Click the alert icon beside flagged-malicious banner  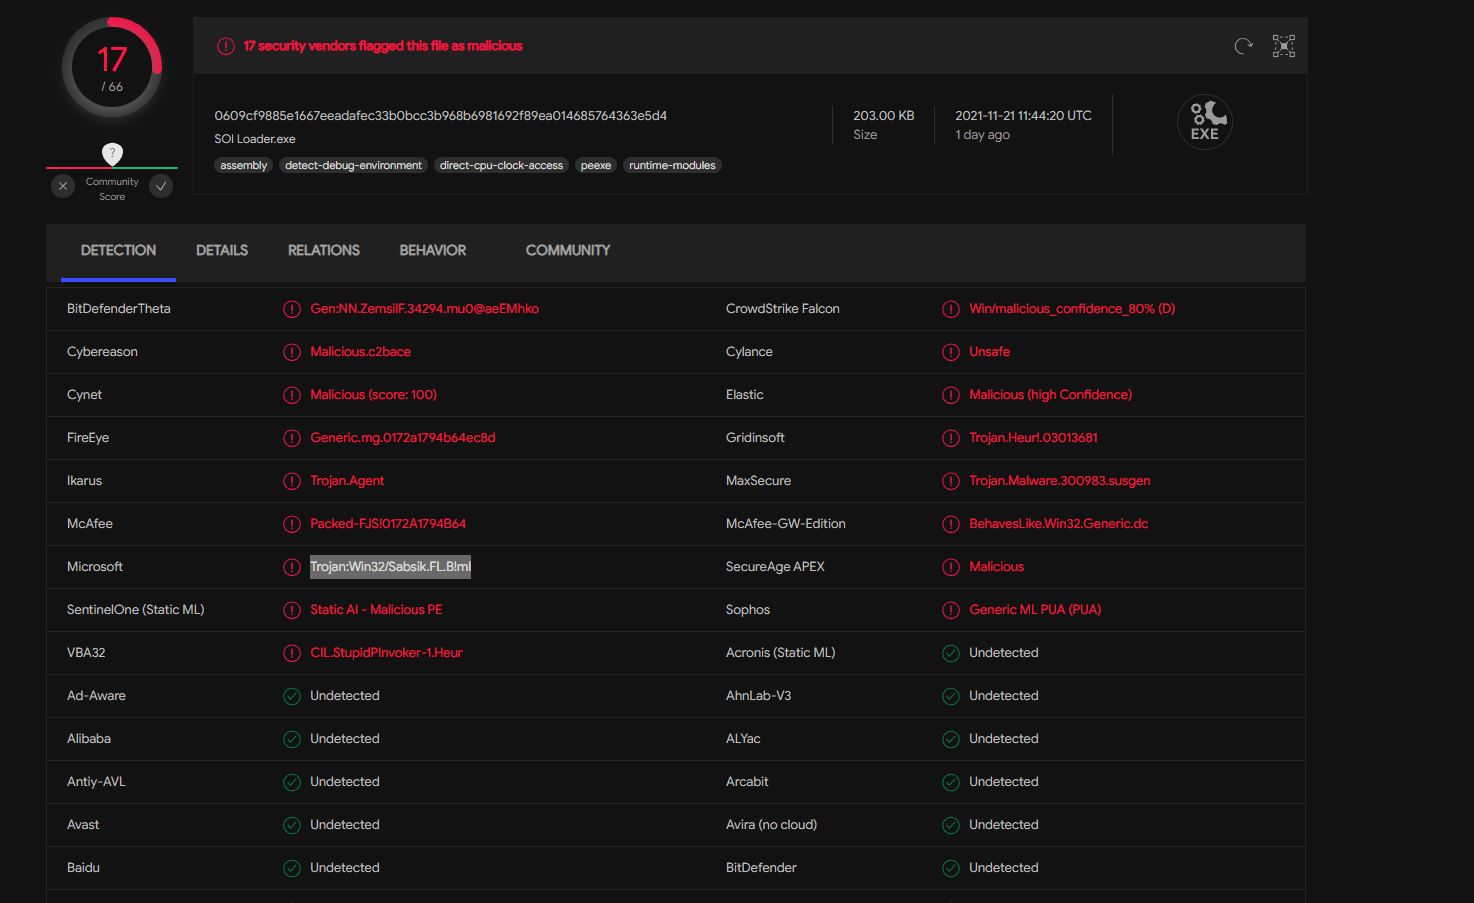coord(226,46)
